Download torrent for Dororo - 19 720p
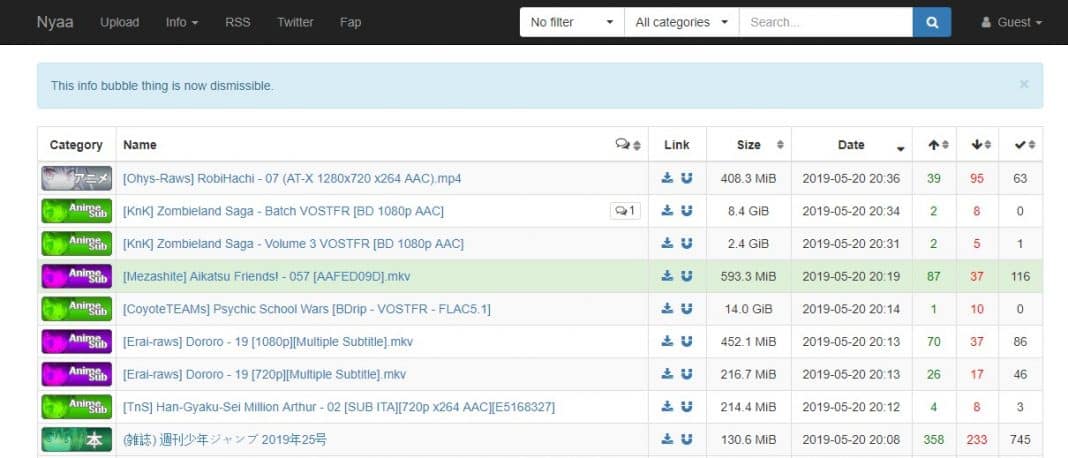This screenshot has height=458, width=1068. tap(668, 374)
